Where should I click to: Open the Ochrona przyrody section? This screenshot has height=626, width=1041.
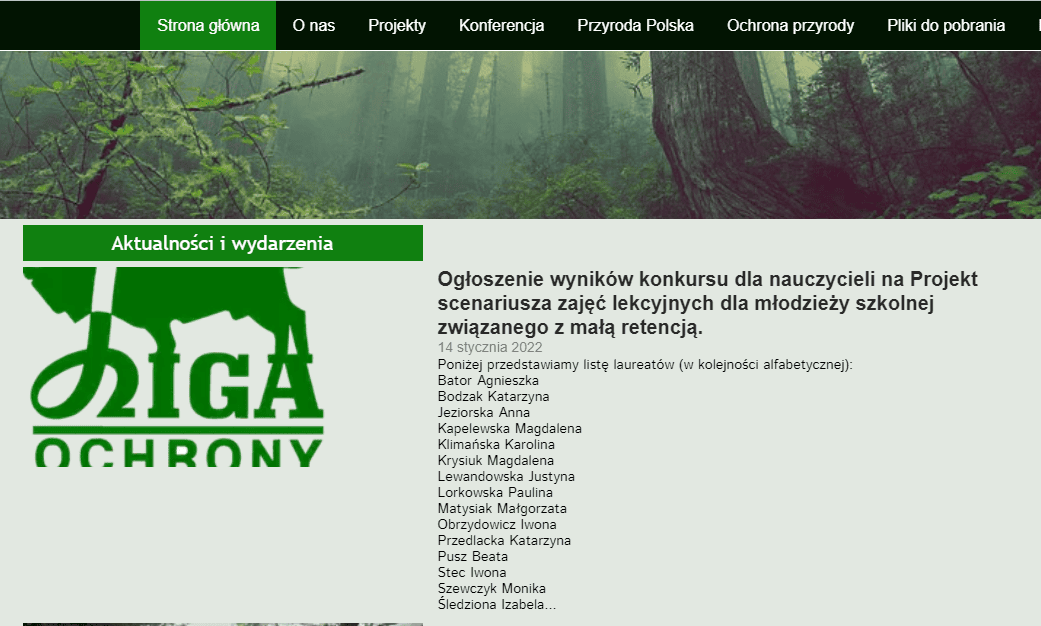coord(790,26)
